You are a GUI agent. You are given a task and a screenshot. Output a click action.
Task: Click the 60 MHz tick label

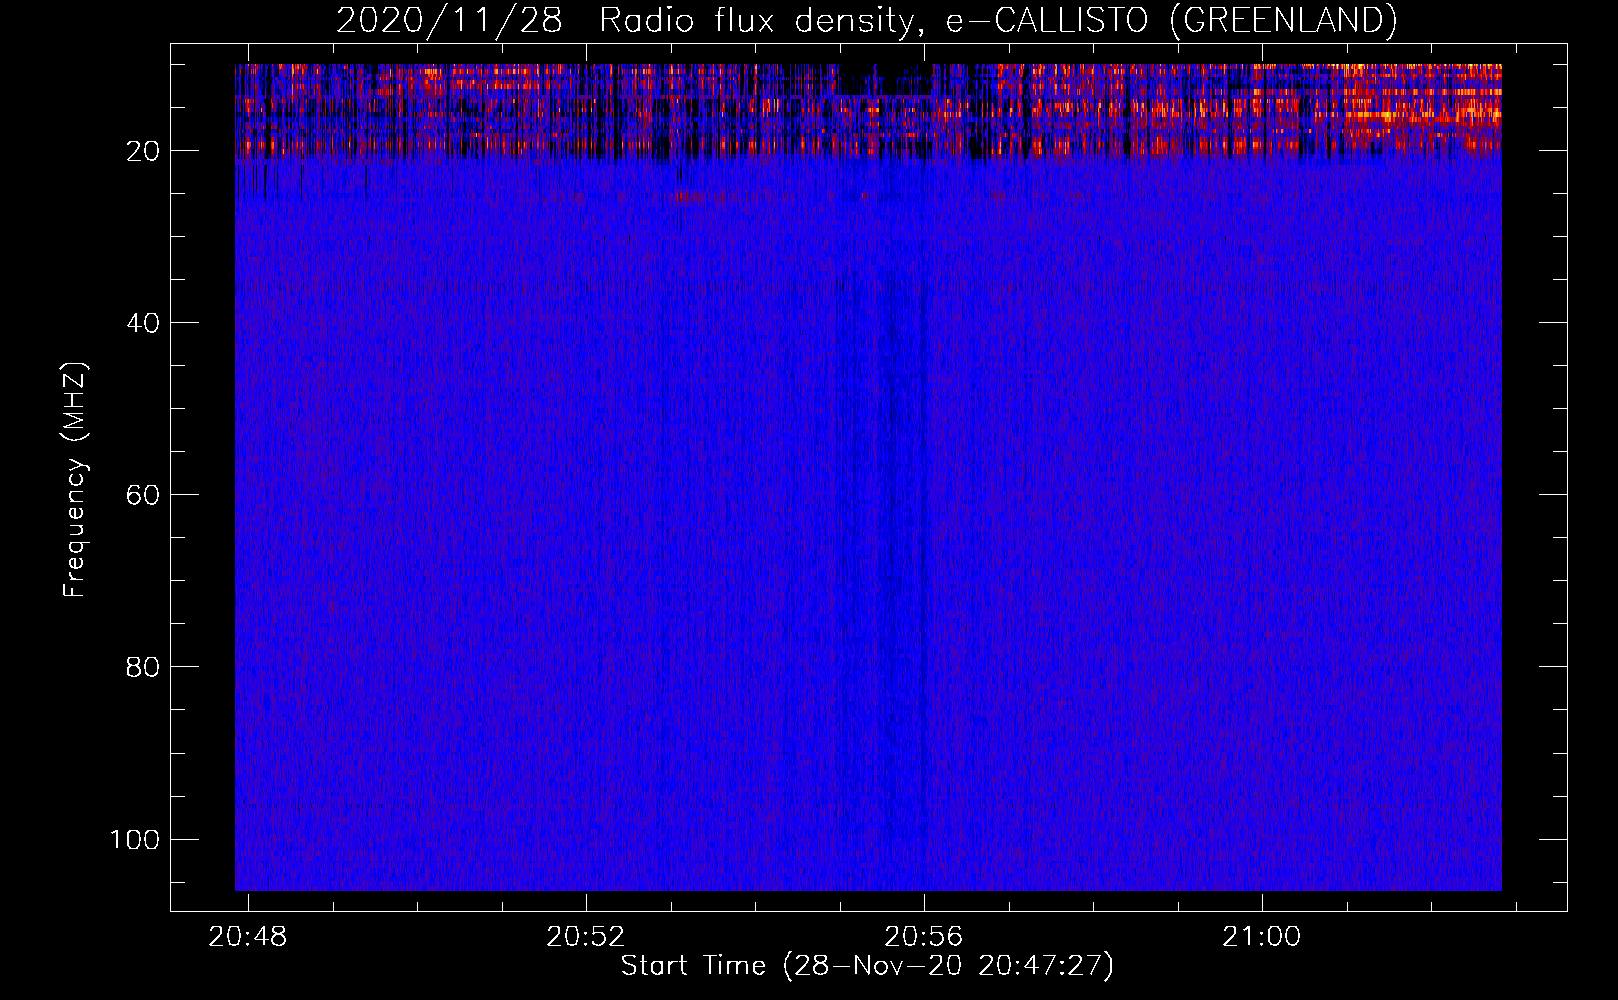coord(143,495)
